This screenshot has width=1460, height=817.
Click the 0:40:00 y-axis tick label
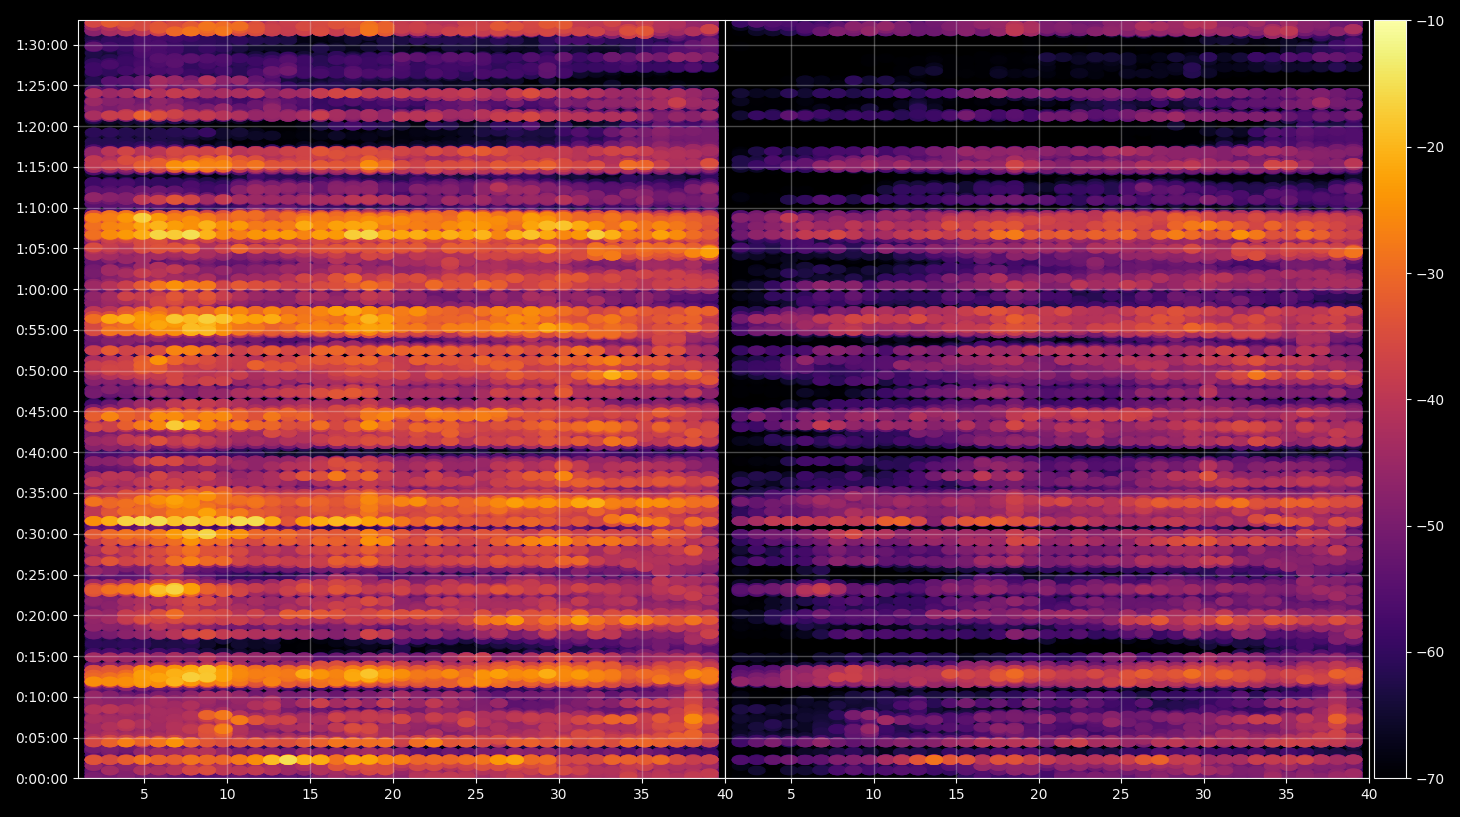pyautogui.click(x=42, y=453)
